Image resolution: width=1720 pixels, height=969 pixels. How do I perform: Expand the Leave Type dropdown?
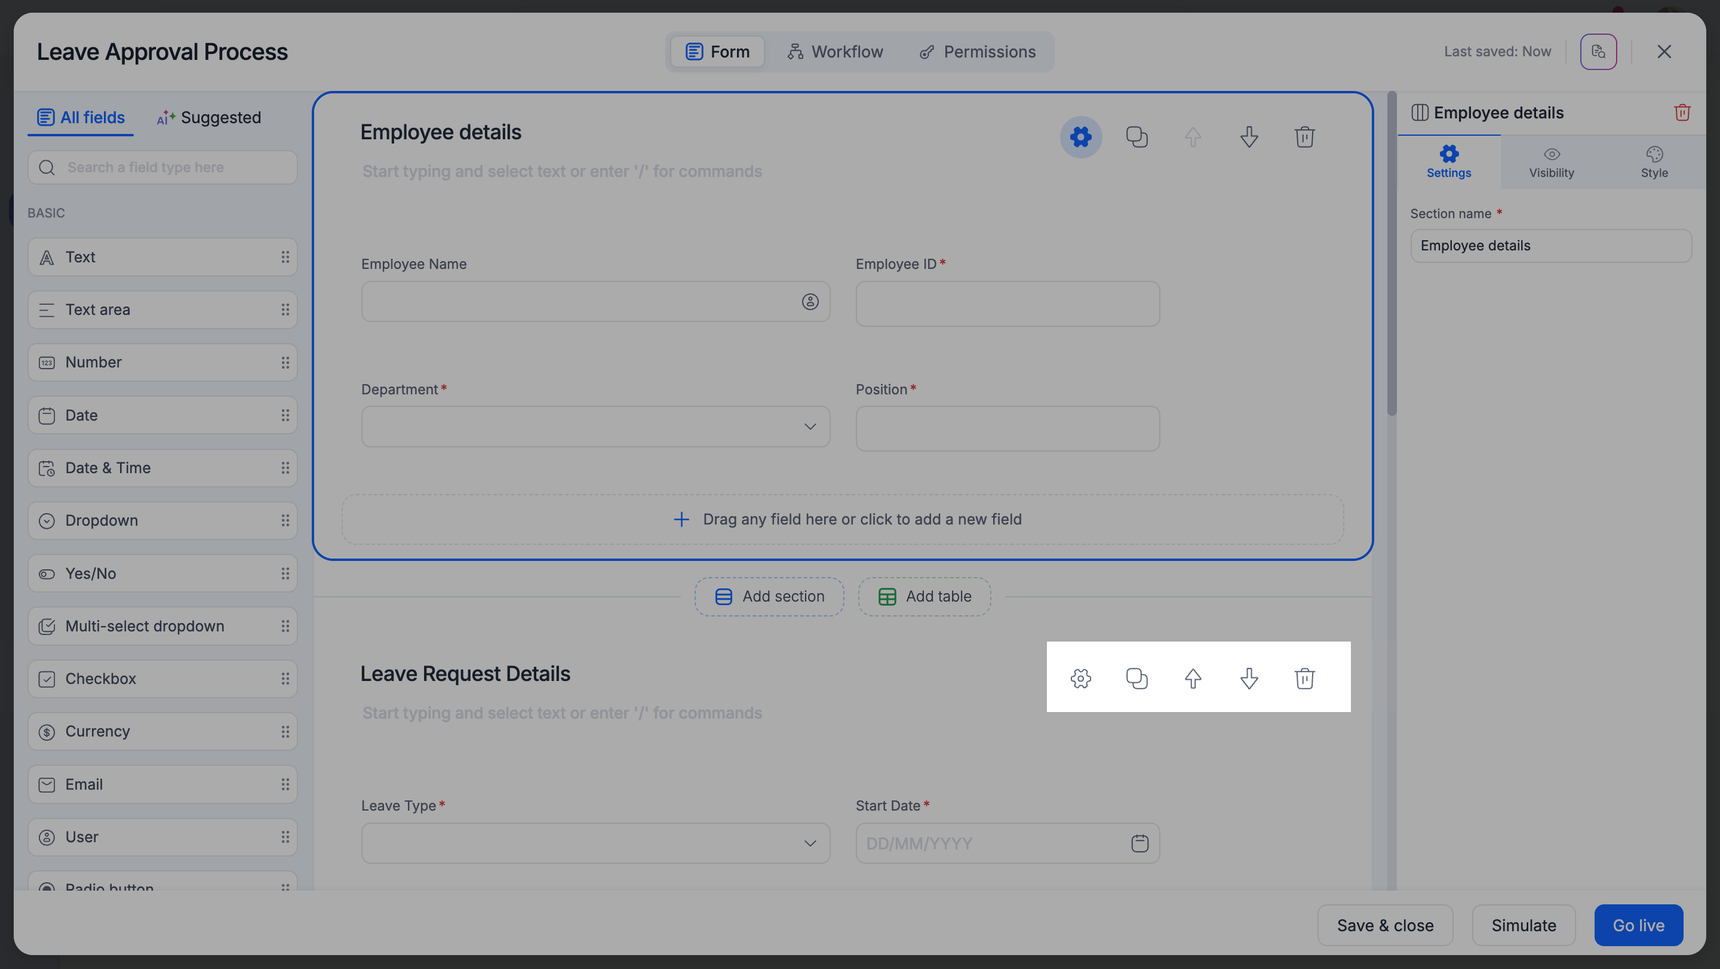[x=809, y=843]
